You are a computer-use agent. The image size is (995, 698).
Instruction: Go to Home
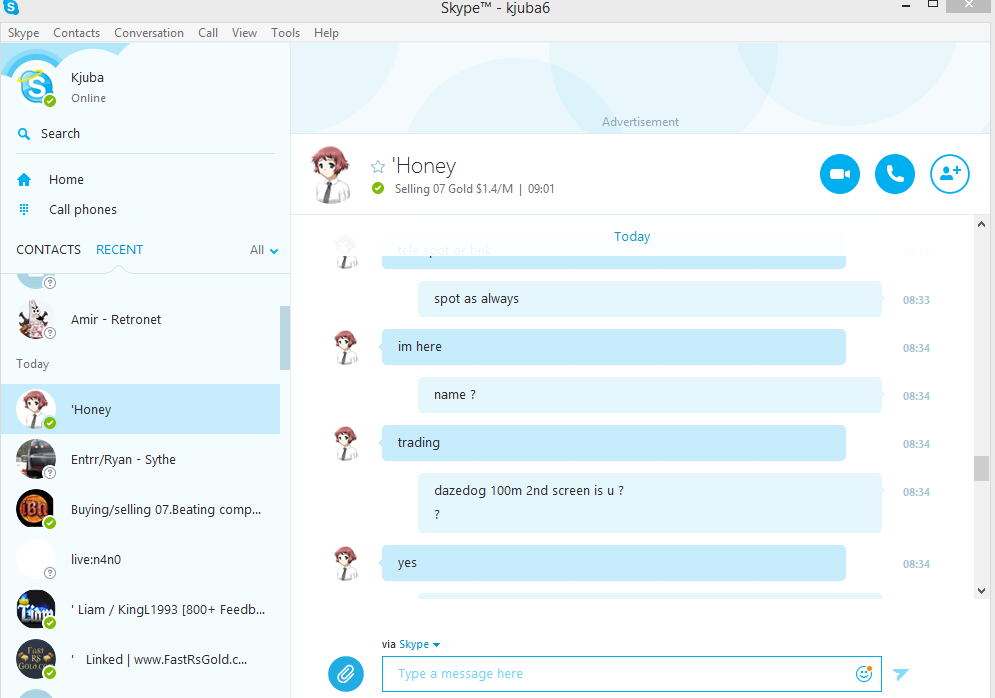click(66, 180)
